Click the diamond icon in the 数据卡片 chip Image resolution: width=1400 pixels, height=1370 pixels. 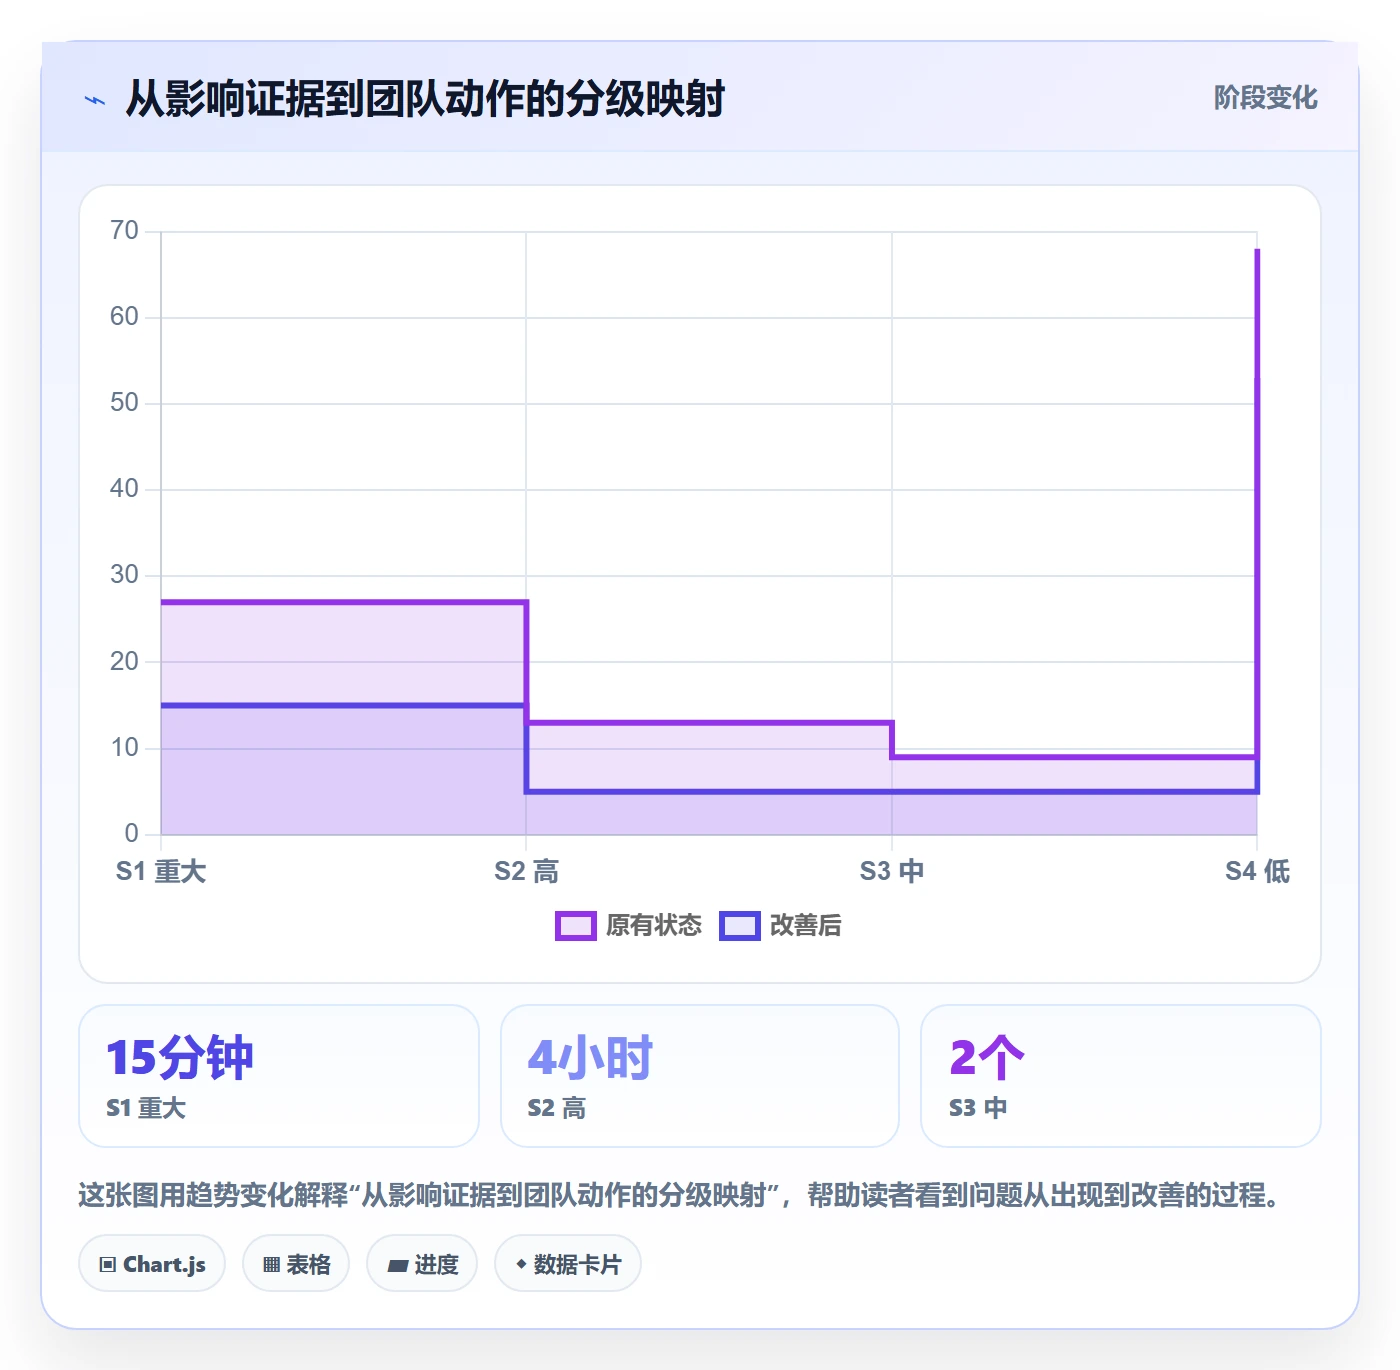tap(521, 1264)
